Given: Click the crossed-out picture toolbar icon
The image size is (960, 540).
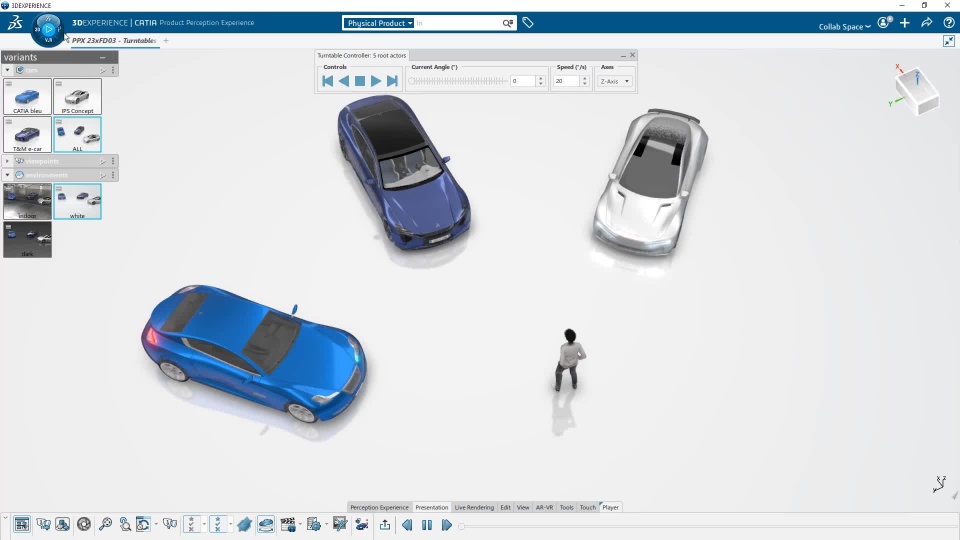Looking at the screenshot, I should click(x=340, y=524).
